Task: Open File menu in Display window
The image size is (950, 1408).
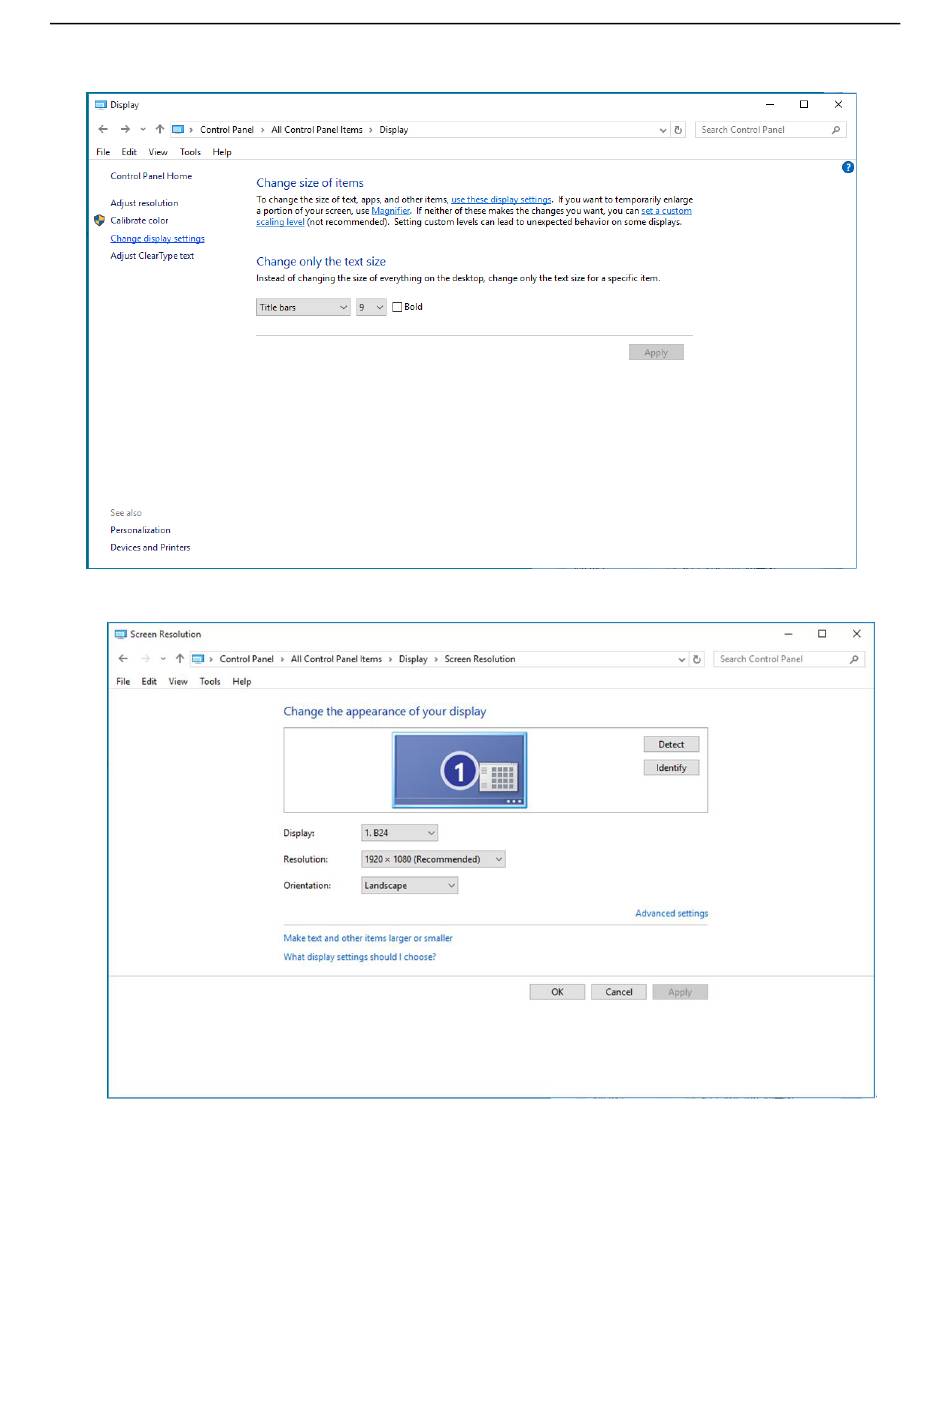Action: 103,152
